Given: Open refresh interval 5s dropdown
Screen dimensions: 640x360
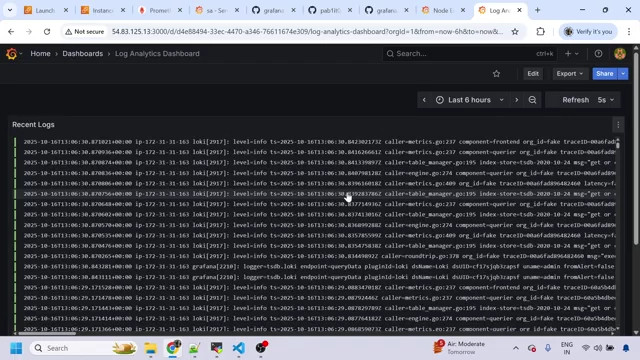Looking at the screenshot, I should coord(606,100).
